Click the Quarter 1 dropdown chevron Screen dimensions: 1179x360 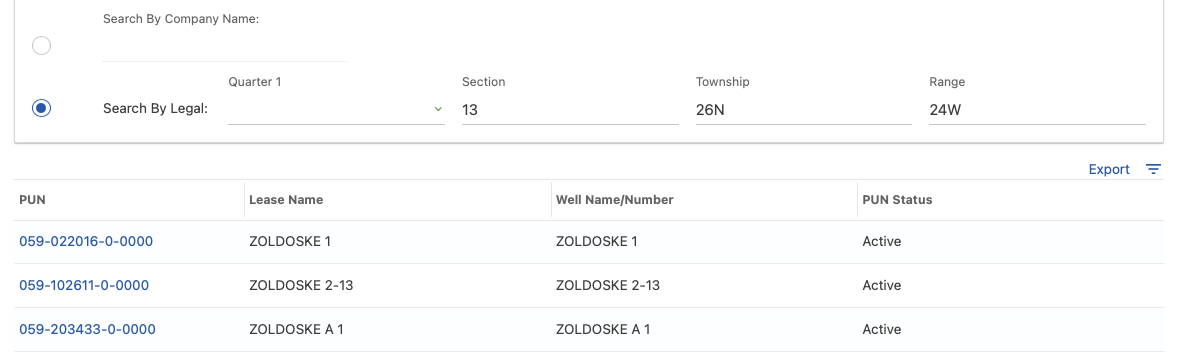coord(438,110)
